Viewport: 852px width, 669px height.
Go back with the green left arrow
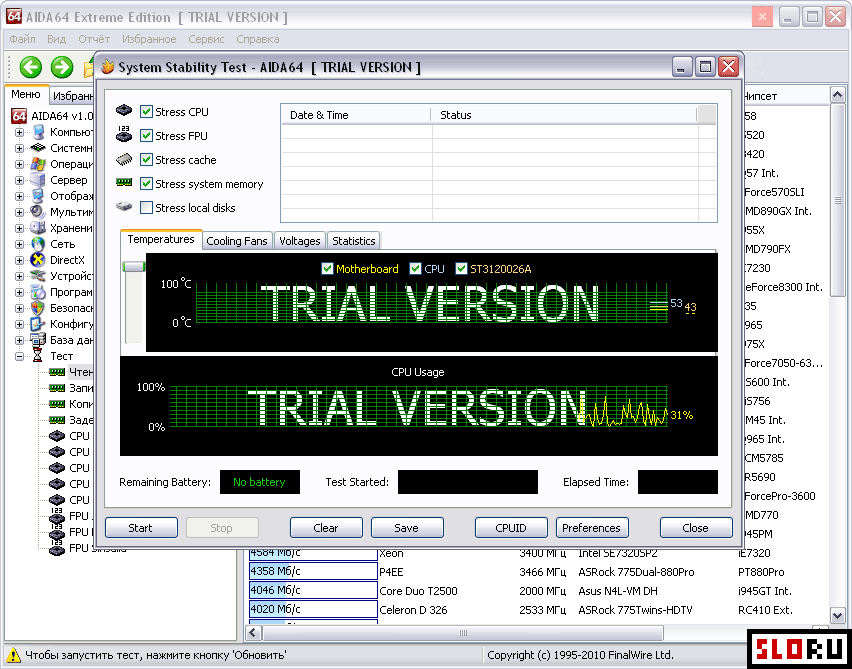click(31, 67)
